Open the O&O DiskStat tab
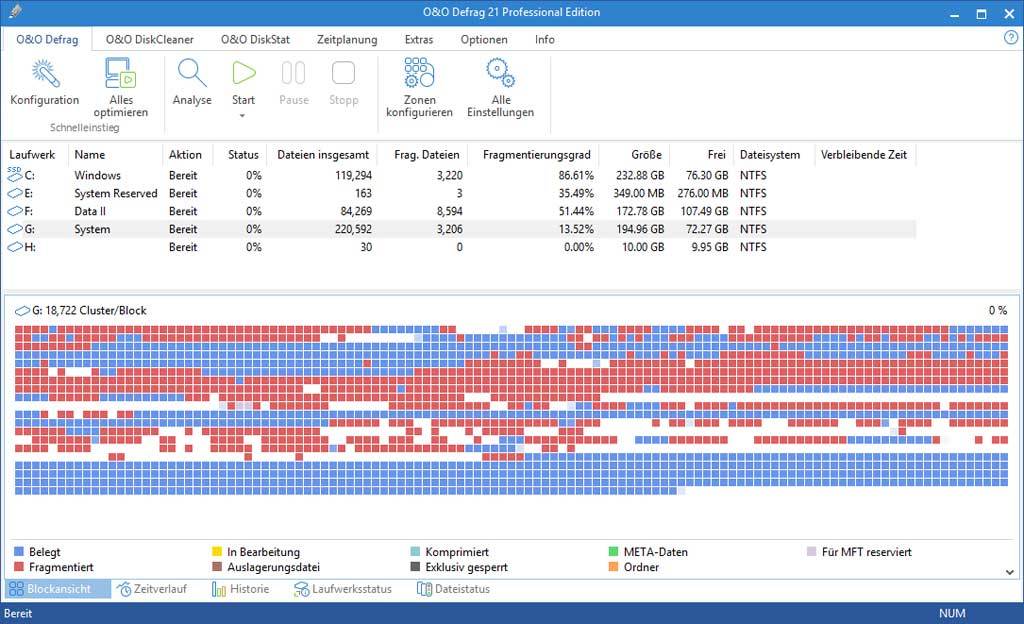 click(255, 39)
